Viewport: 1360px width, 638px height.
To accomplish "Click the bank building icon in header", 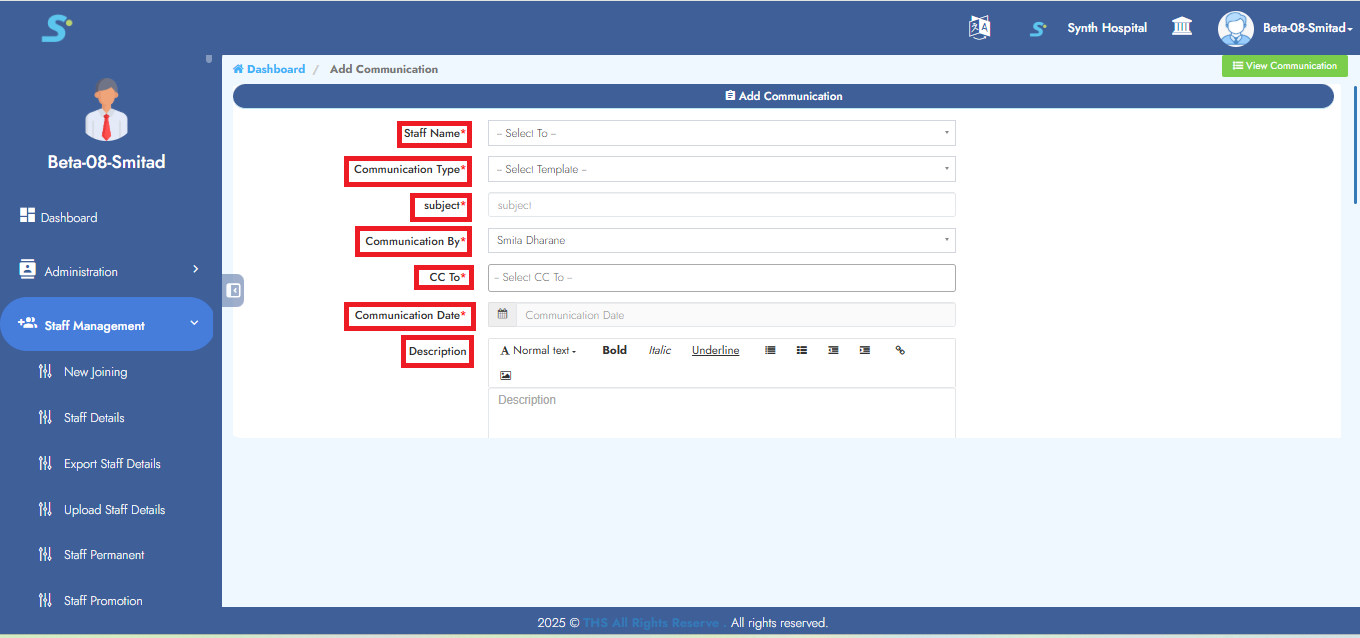I will [1182, 27].
